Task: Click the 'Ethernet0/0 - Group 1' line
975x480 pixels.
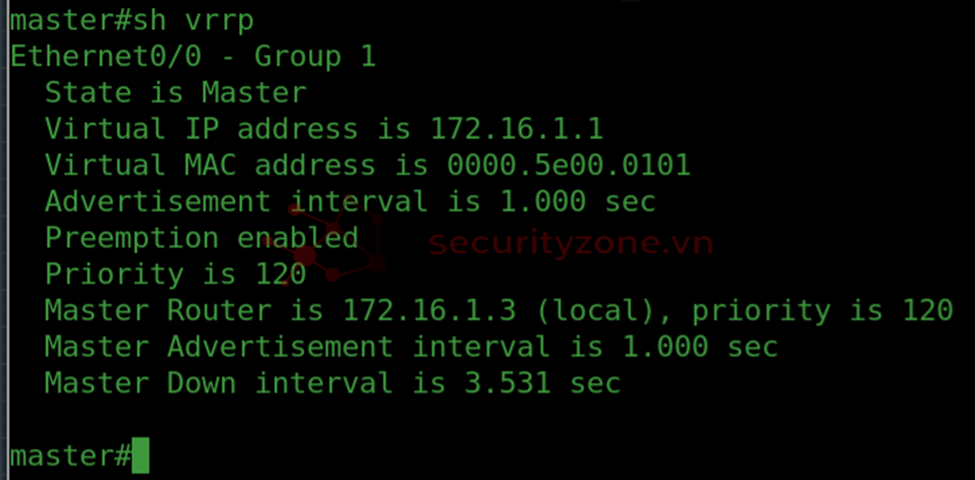Action: point(193,57)
